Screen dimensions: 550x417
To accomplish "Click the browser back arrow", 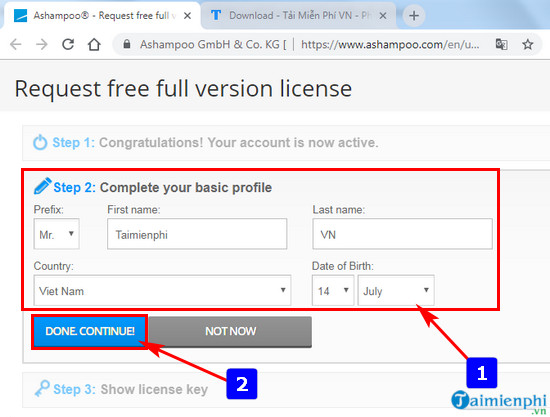I will [x=16, y=45].
